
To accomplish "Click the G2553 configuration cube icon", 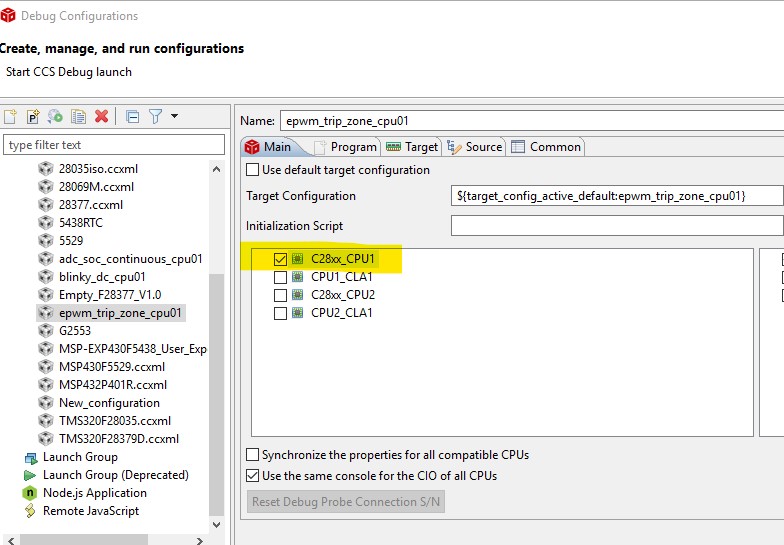I will tap(46, 331).
